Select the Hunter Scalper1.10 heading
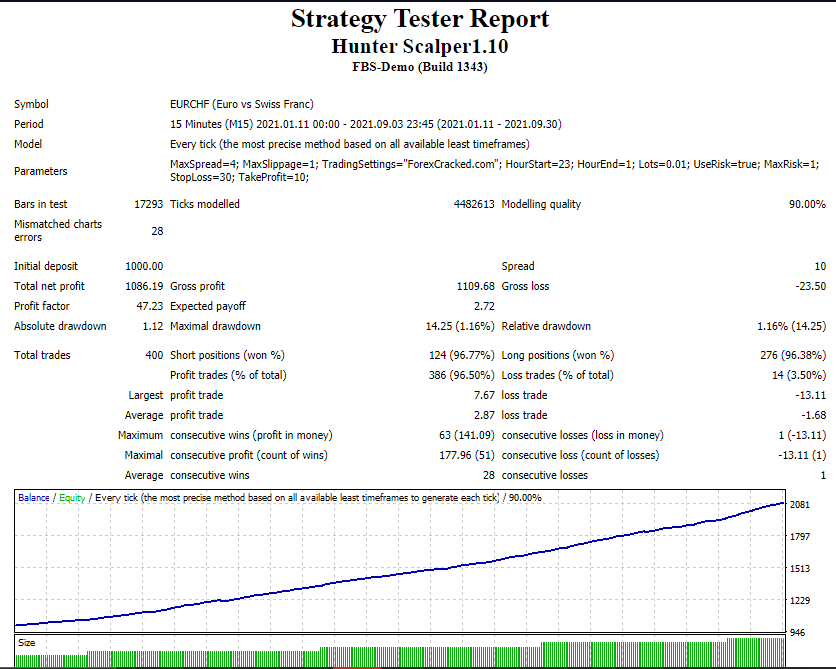The image size is (836, 669). click(x=419, y=46)
